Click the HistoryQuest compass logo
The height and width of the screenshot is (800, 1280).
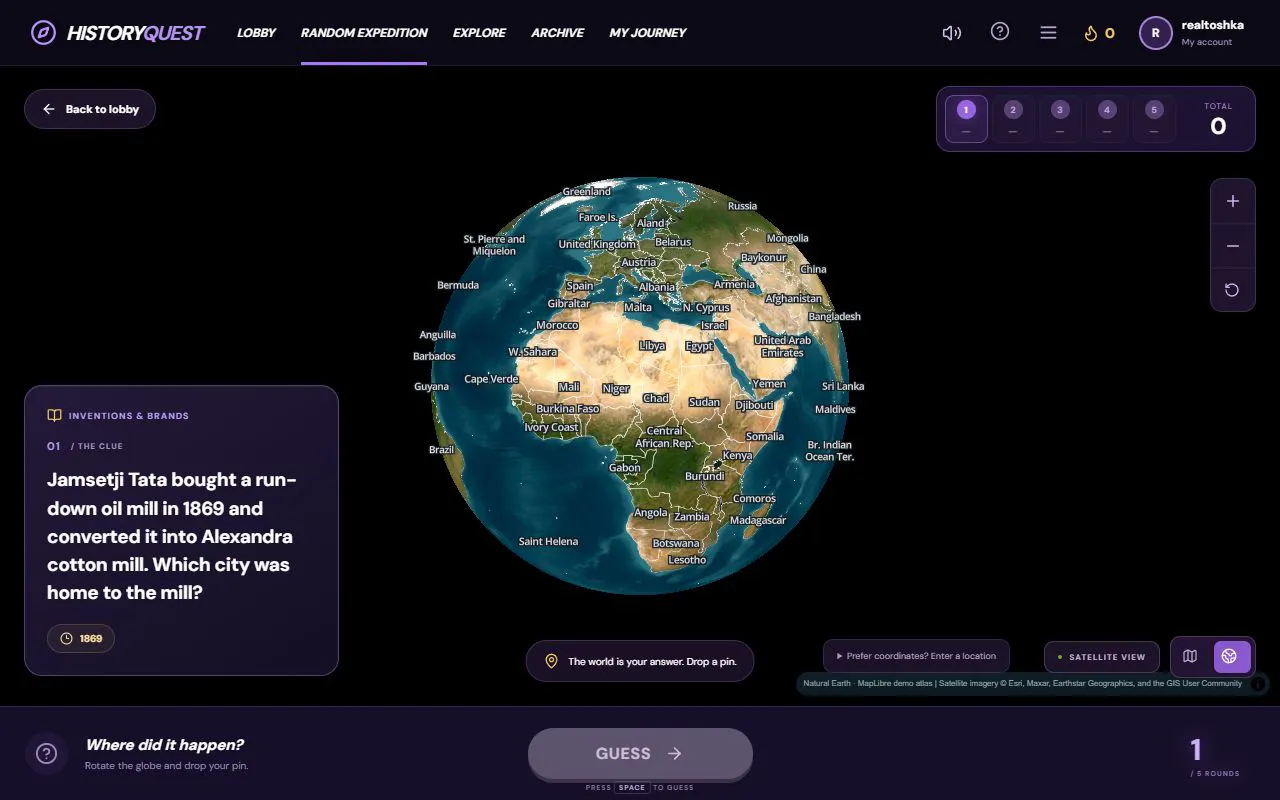tap(43, 33)
